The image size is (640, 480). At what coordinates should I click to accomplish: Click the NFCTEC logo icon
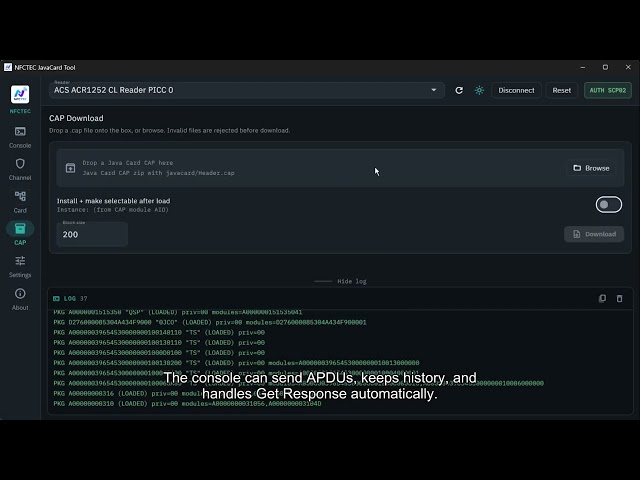click(x=20, y=95)
